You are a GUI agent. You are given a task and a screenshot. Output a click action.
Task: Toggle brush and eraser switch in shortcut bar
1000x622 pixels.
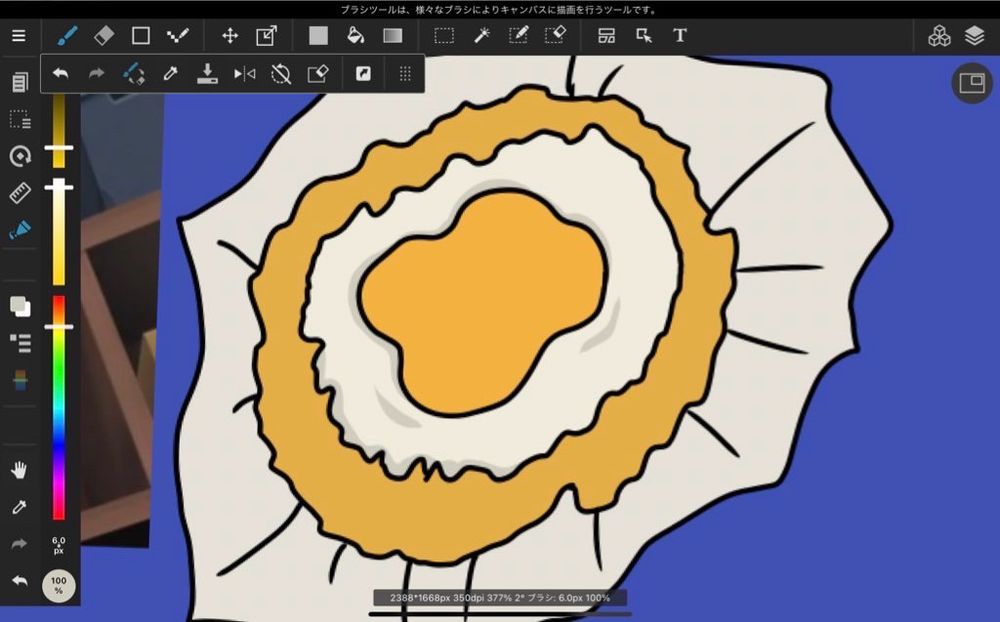[x=133, y=74]
